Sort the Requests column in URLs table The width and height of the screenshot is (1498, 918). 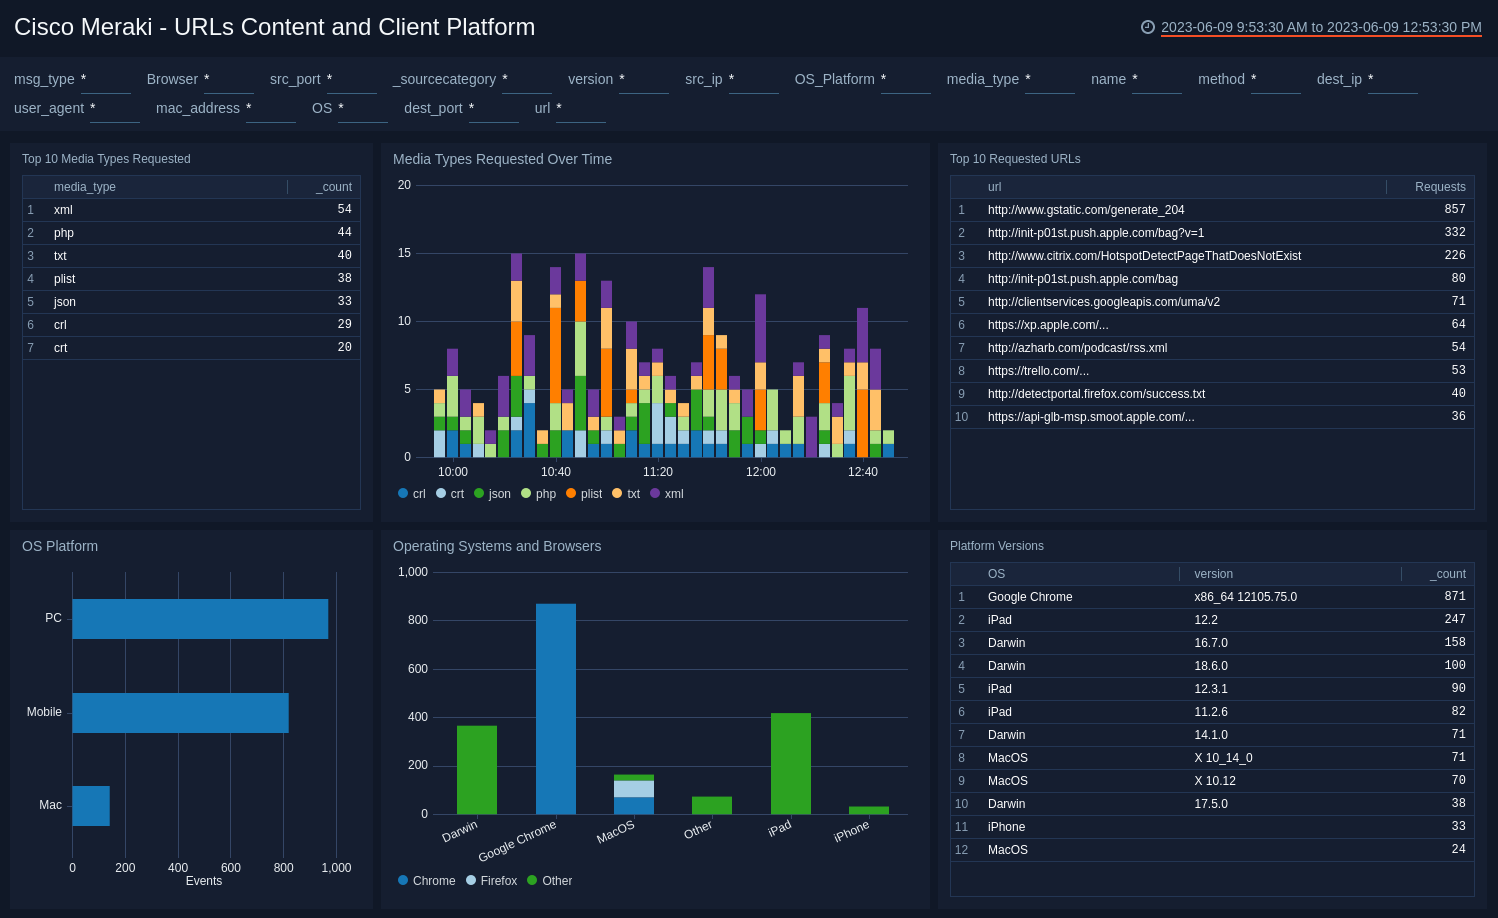[x=1439, y=187]
